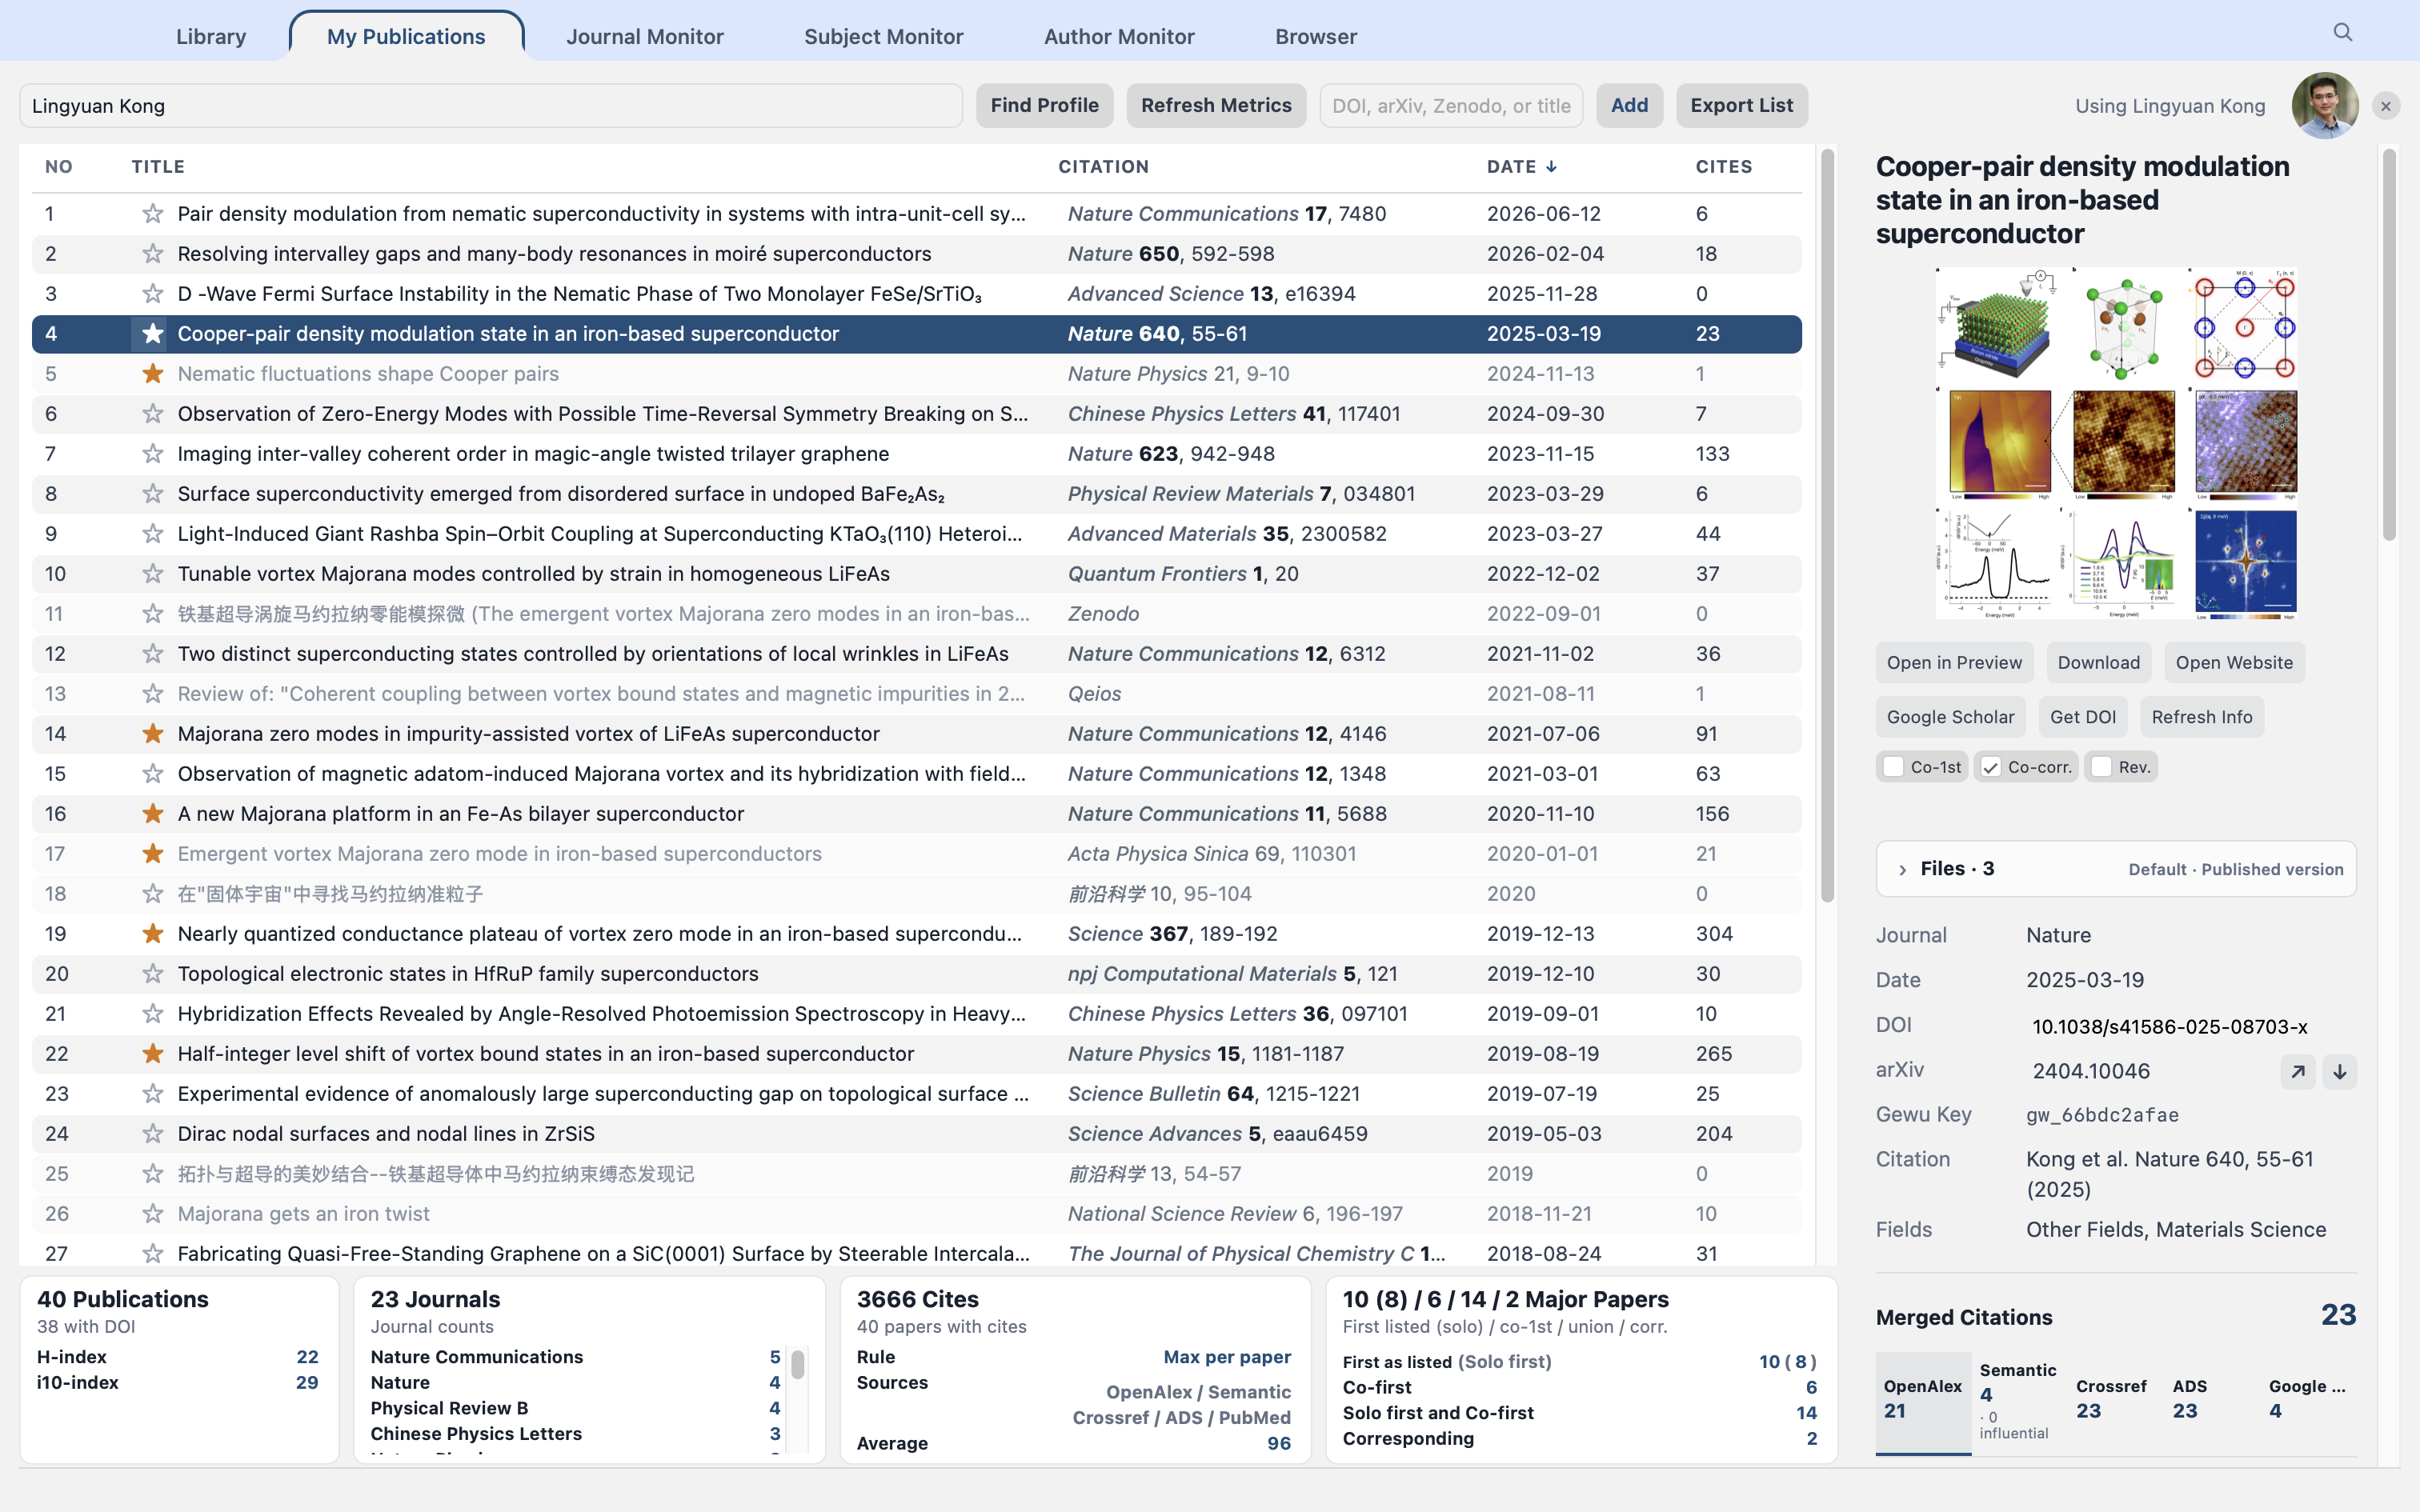Switch to the Author Monitor tab
The height and width of the screenshot is (1512, 2420).
1119,37
